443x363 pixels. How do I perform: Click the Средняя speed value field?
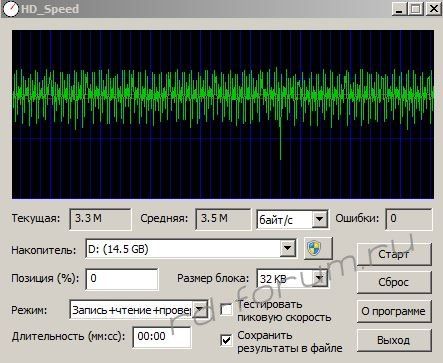pyautogui.click(x=223, y=219)
